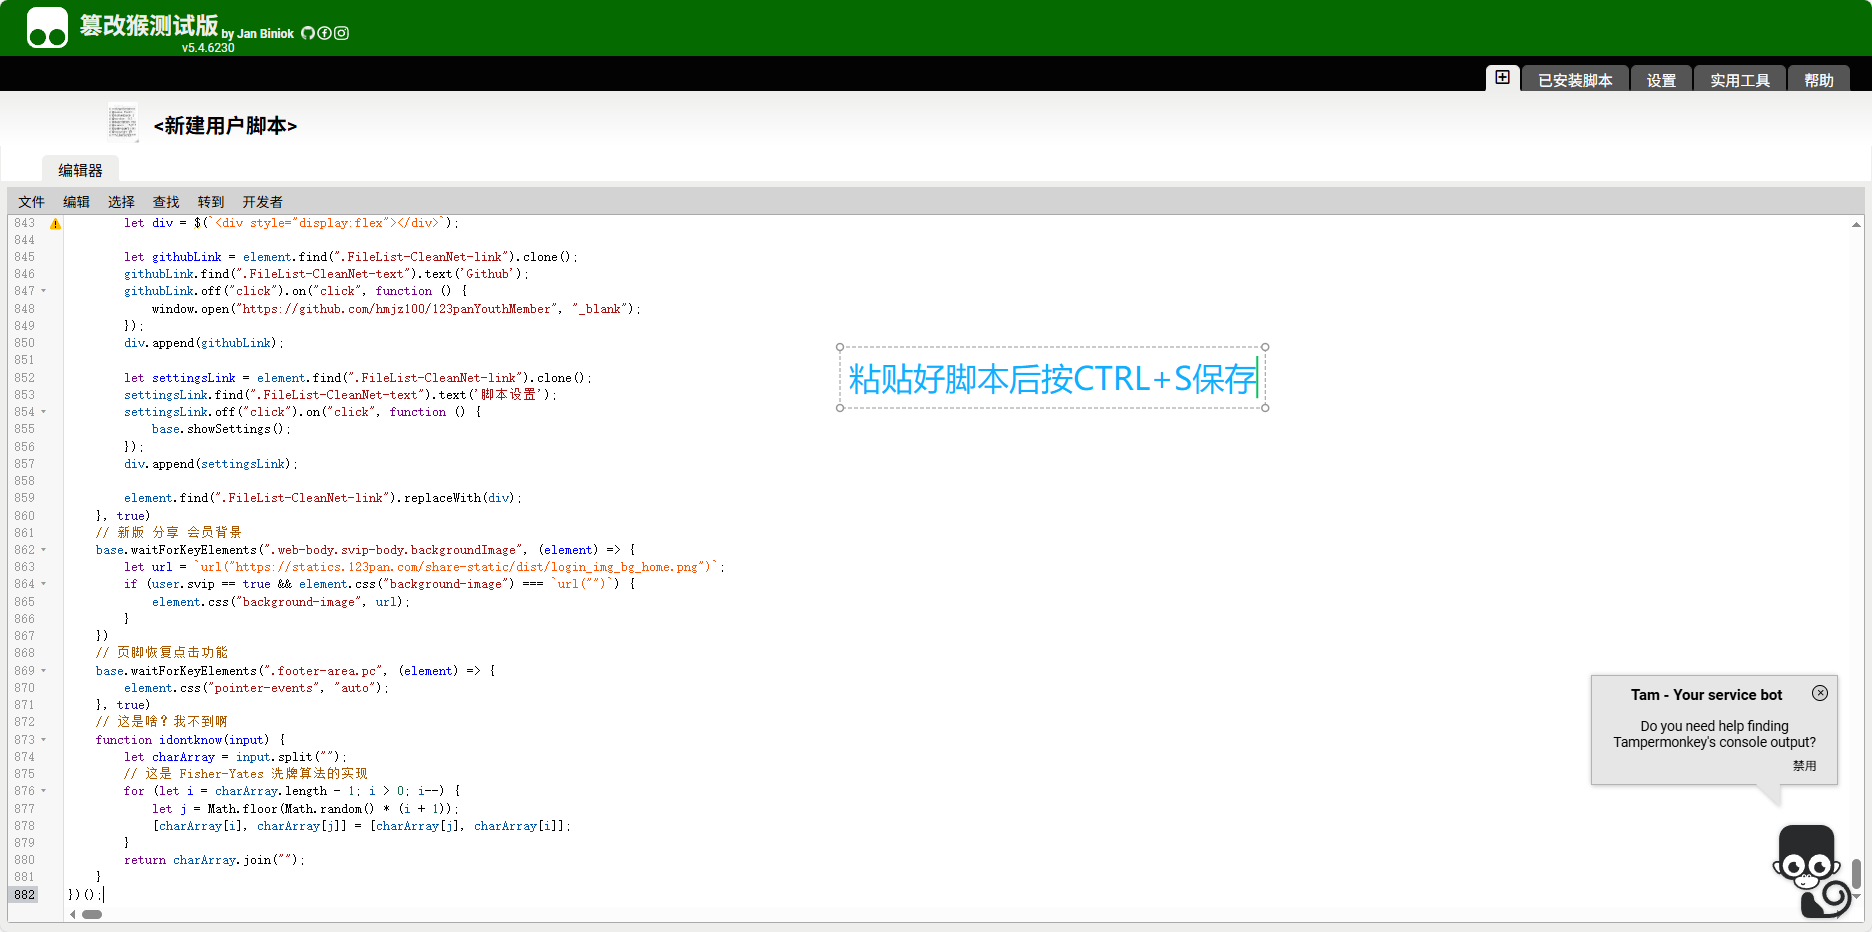Open the Instagram icon in the header
1872x932 pixels.
click(341, 33)
